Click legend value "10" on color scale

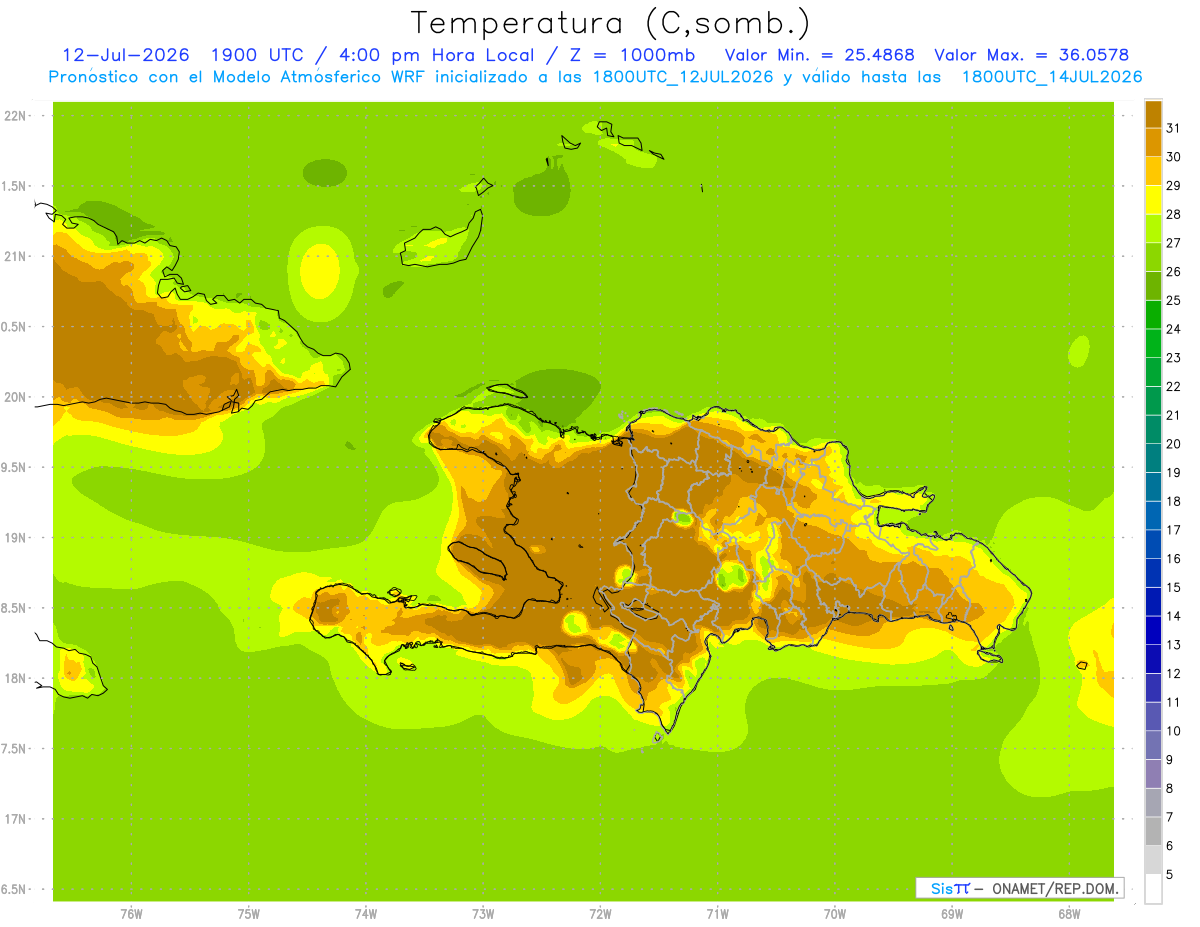pyautogui.click(x=1173, y=731)
